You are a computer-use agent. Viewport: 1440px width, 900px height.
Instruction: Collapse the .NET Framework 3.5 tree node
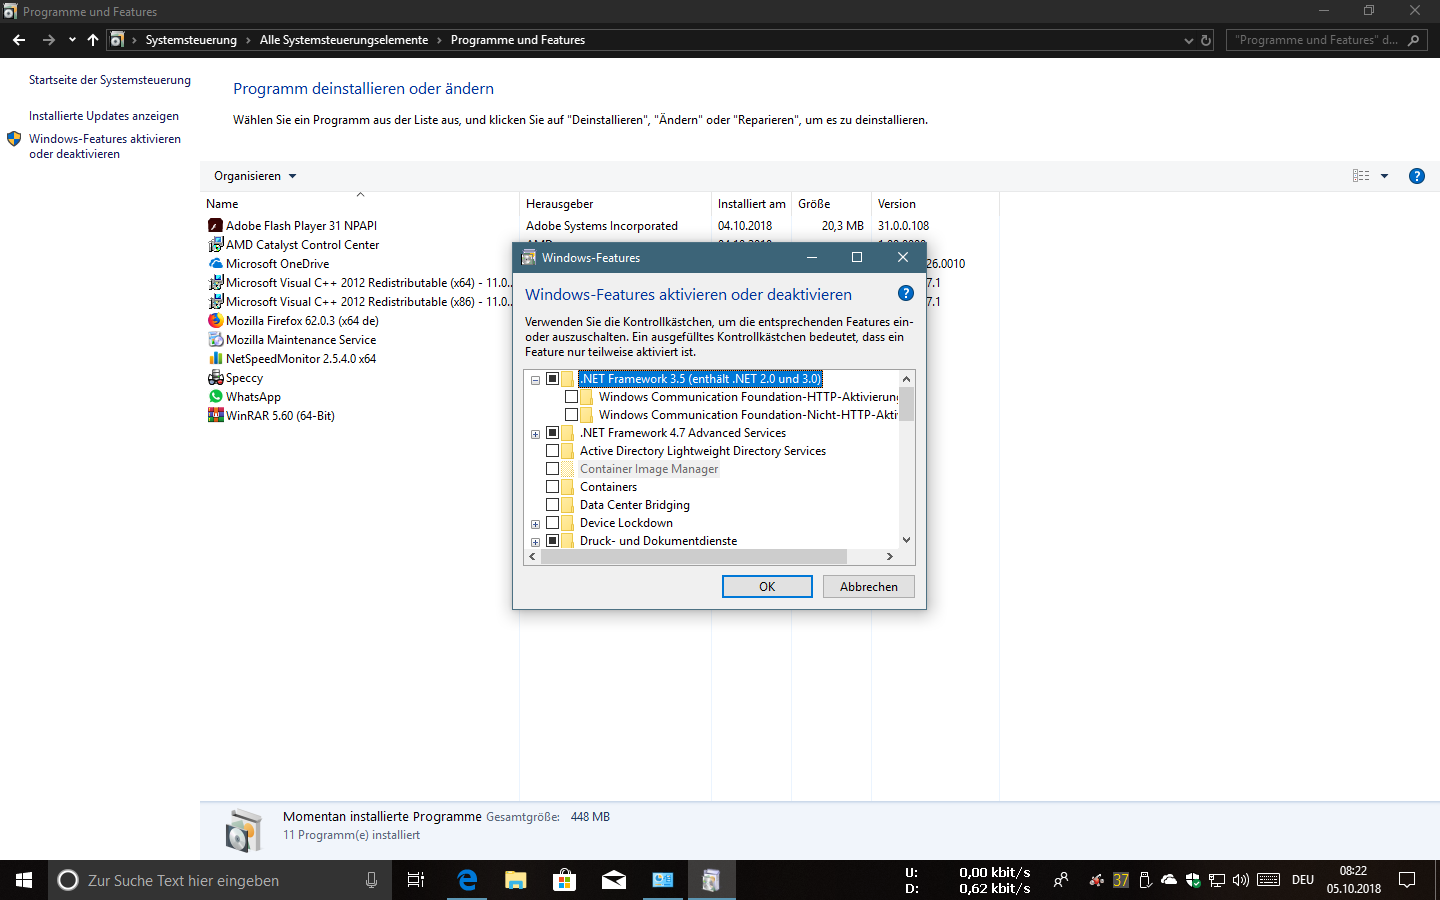click(x=535, y=380)
